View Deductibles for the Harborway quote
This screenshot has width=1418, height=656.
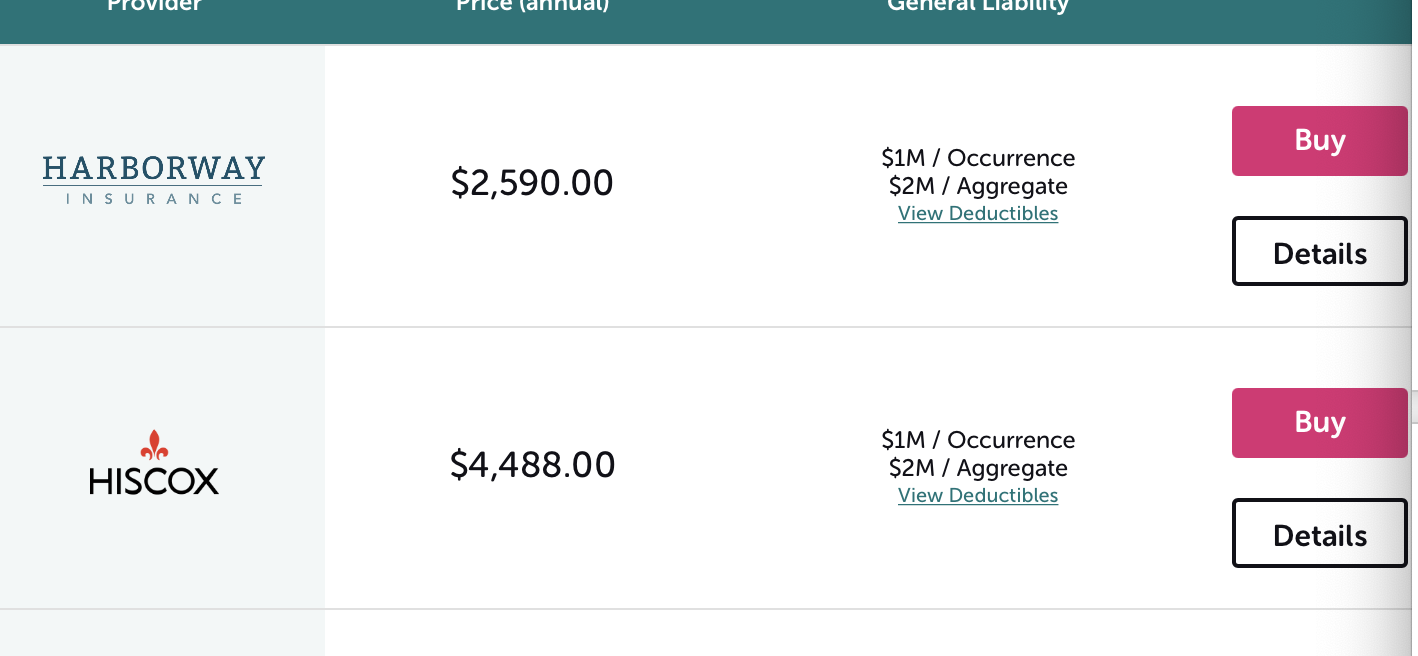(x=977, y=214)
